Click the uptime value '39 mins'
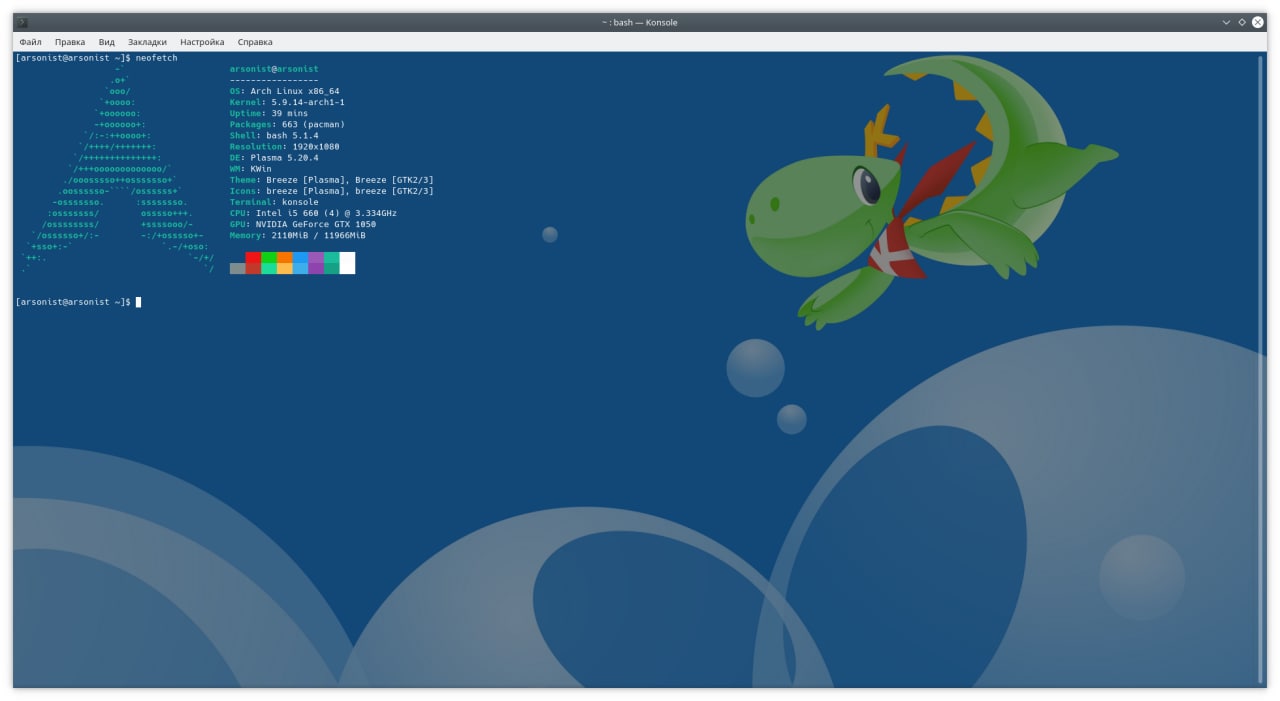Screen dimensions: 1280x701 pyautogui.click(x=290, y=113)
